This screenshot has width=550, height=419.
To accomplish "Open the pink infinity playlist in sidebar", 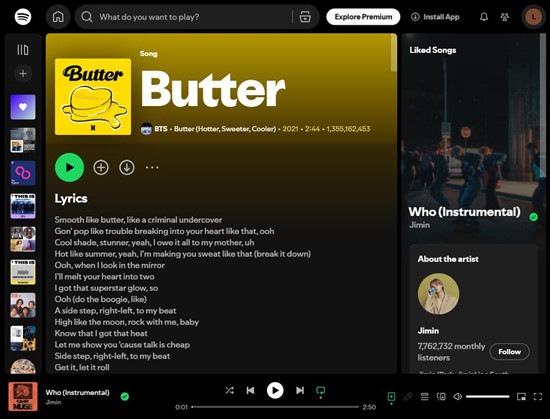I will coord(23,173).
